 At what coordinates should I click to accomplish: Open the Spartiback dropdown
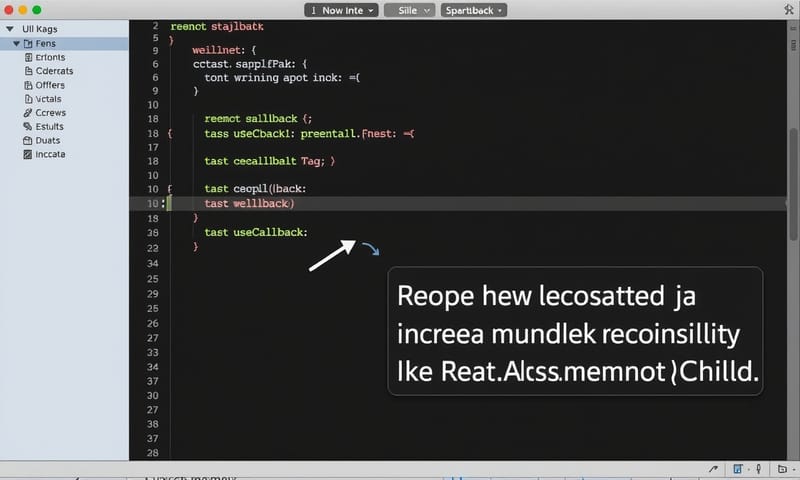tap(474, 10)
